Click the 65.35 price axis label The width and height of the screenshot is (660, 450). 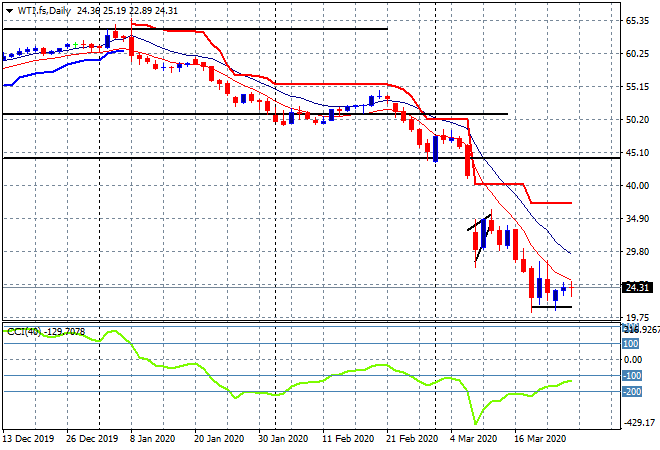pos(637,20)
